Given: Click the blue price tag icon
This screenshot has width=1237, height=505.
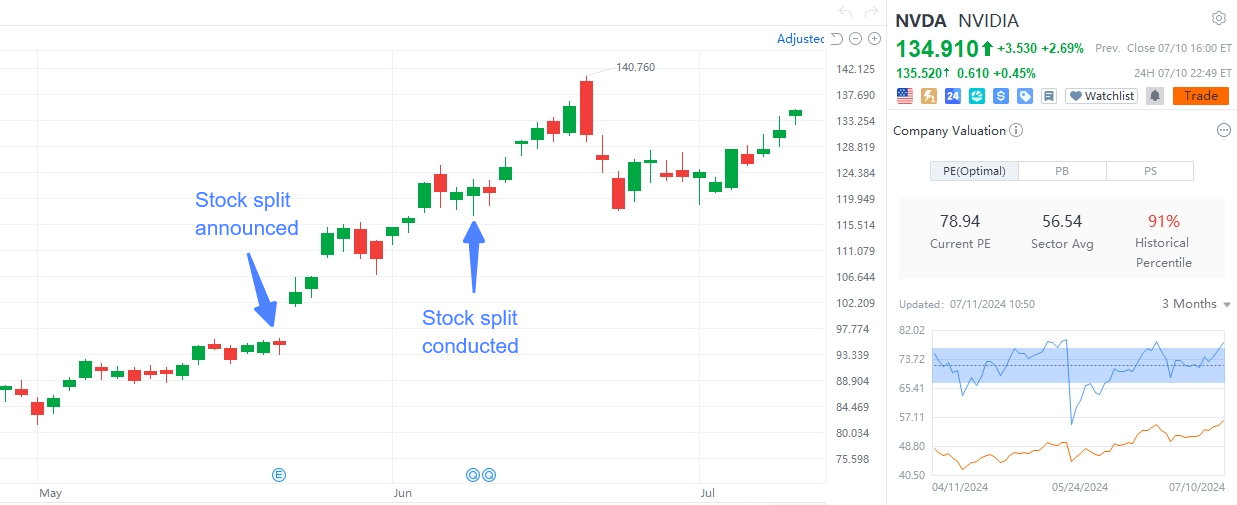Looking at the screenshot, I should (x=1025, y=96).
